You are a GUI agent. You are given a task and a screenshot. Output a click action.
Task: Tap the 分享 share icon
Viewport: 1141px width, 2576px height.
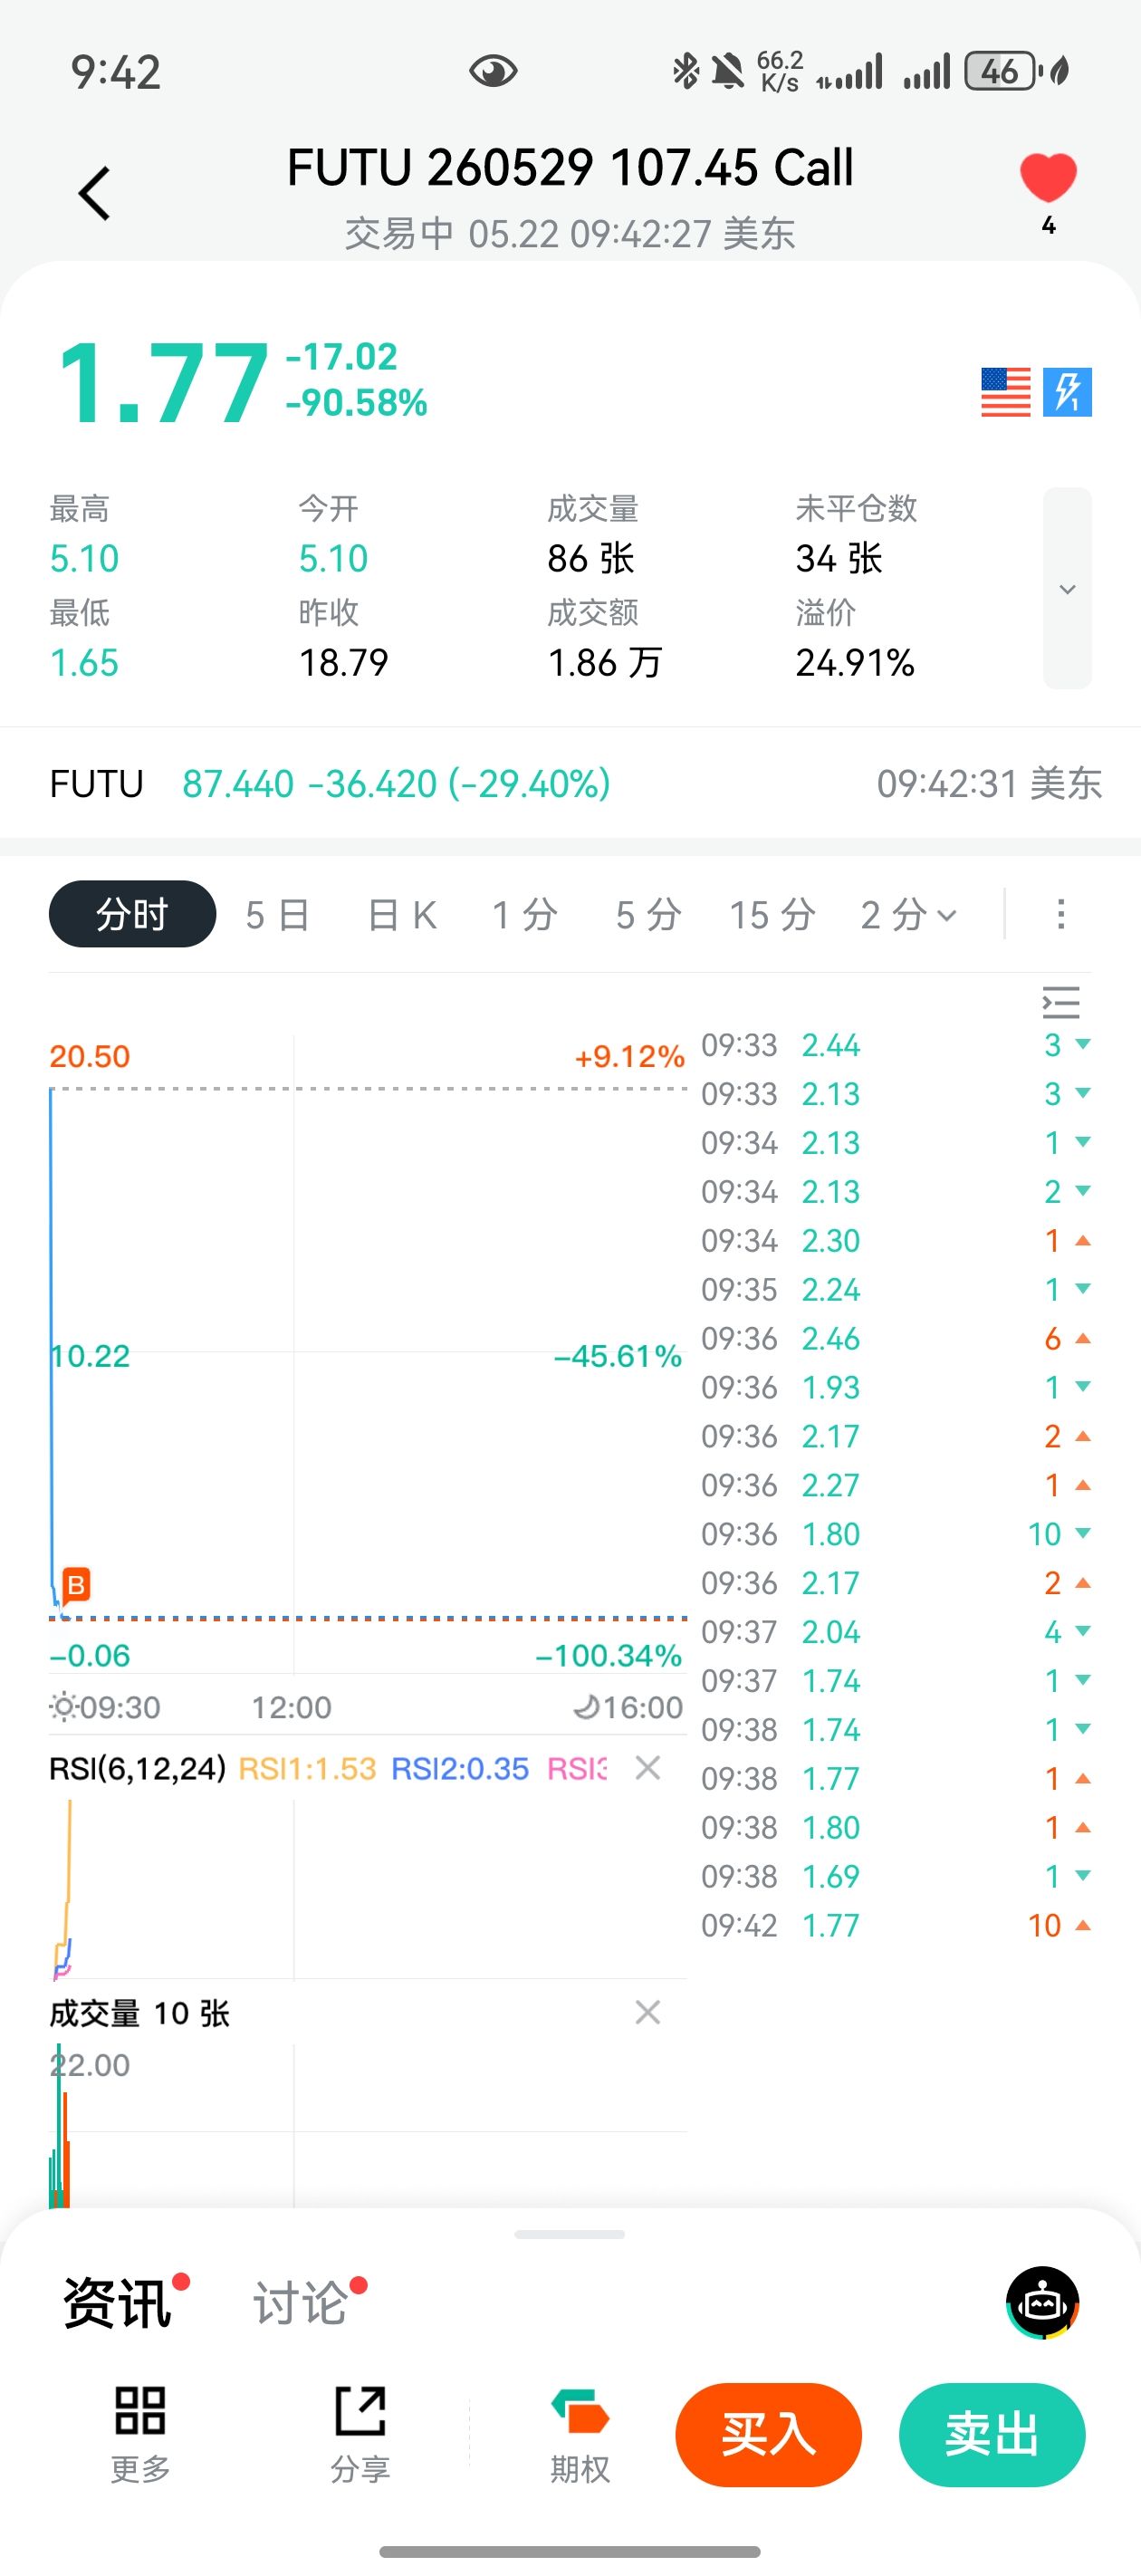tap(360, 2434)
